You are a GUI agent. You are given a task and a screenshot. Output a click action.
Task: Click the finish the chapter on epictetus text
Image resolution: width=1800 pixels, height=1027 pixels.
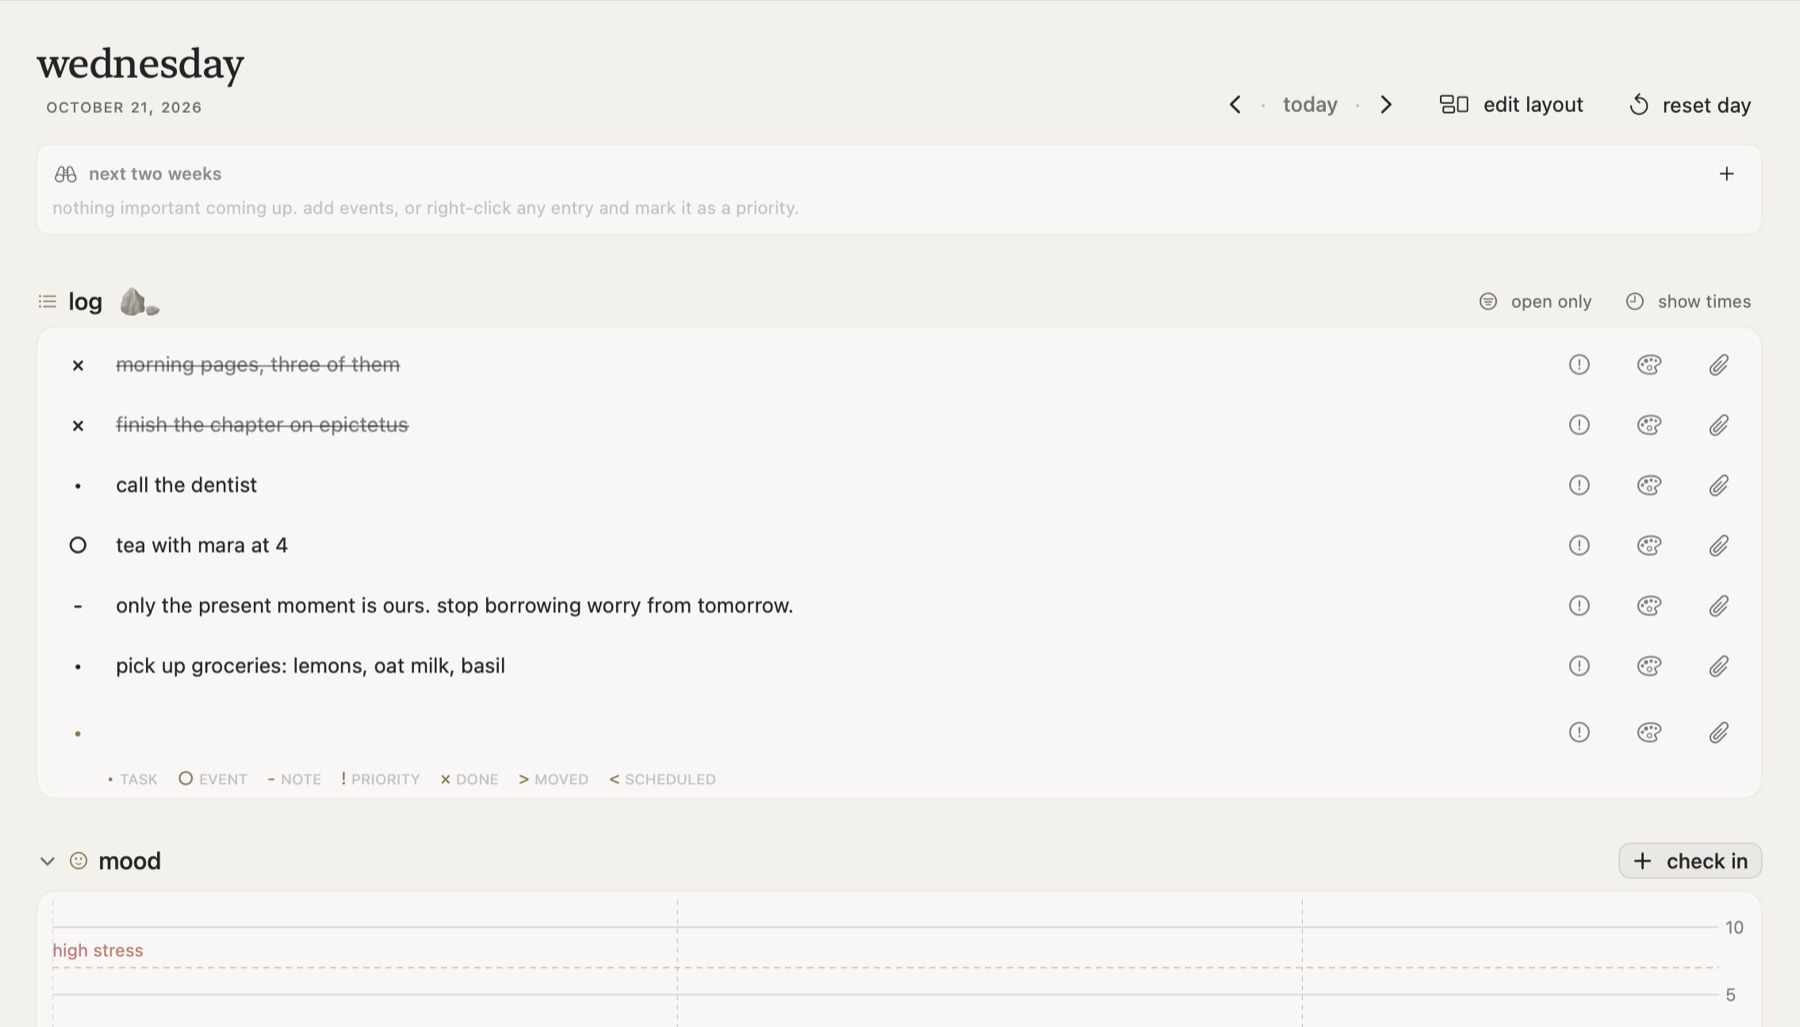[262, 425]
